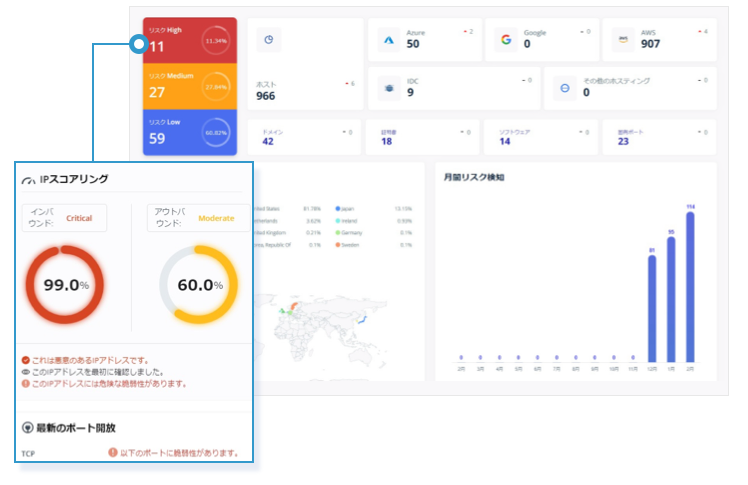Click the IDC server icon
748x485 pixels.
(x=389, y=88)
